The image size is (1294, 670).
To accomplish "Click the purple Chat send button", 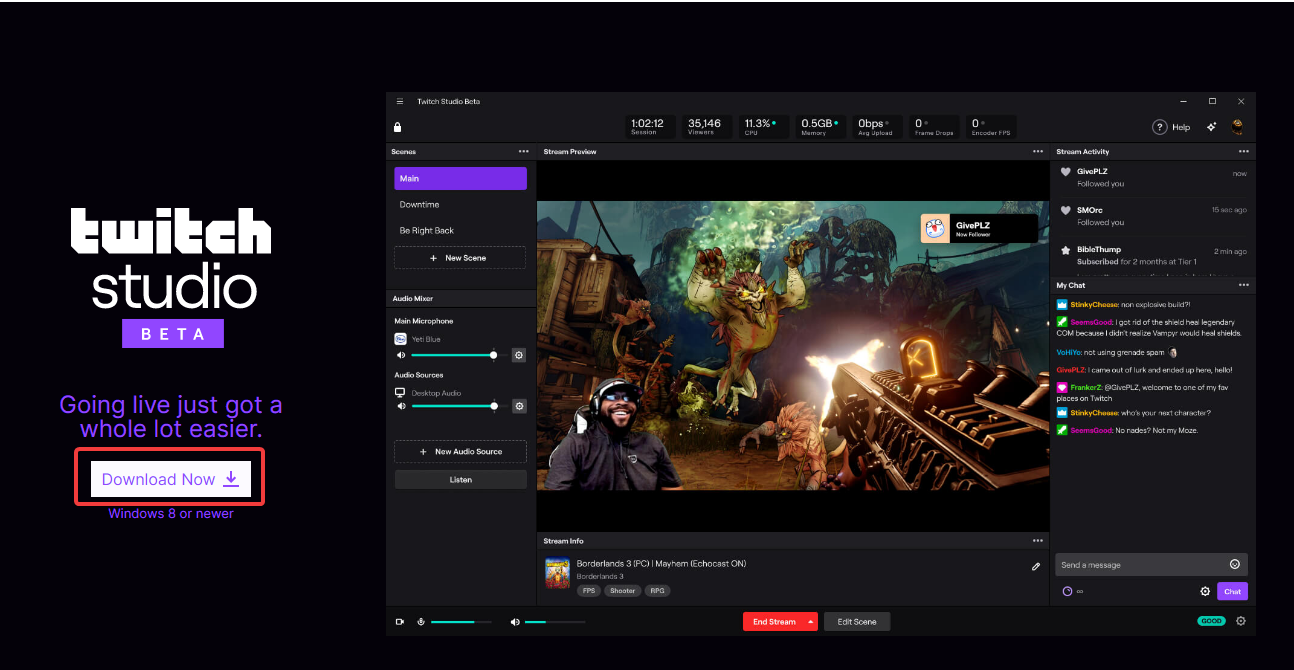I will click(1232, 591).
